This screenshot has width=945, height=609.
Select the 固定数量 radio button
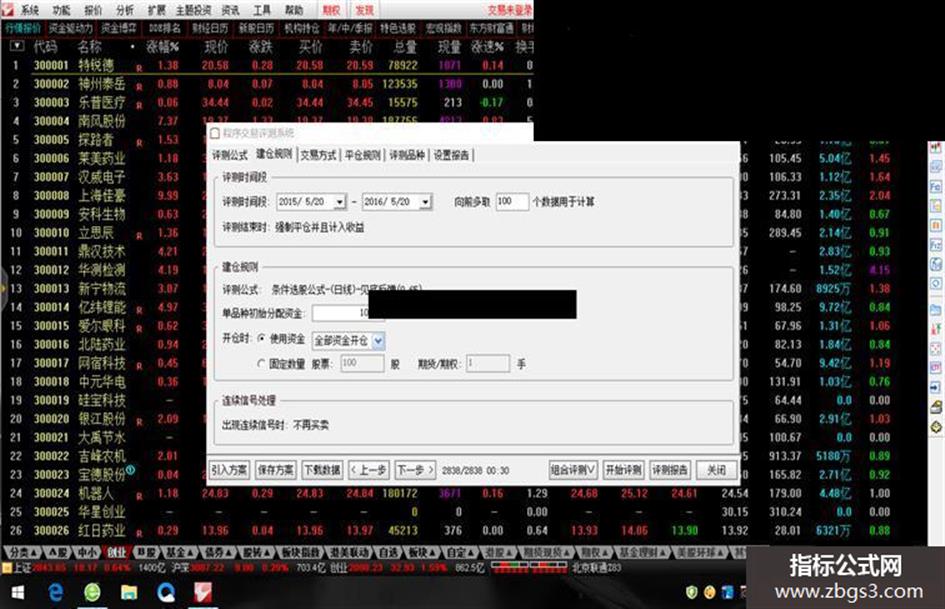[x=262, y=364]
